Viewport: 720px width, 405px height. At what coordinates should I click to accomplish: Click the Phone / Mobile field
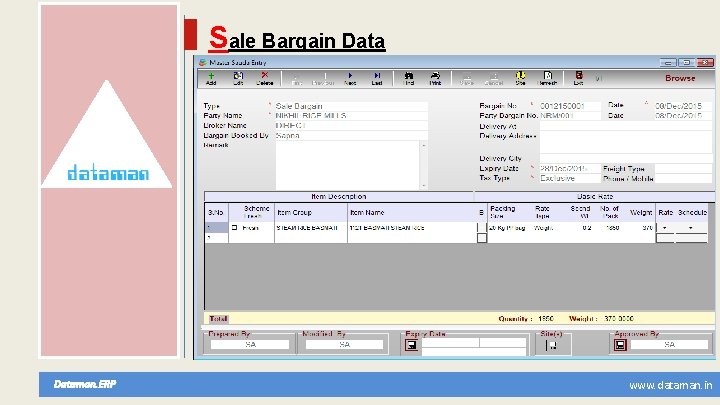click(x=683, y=178)
